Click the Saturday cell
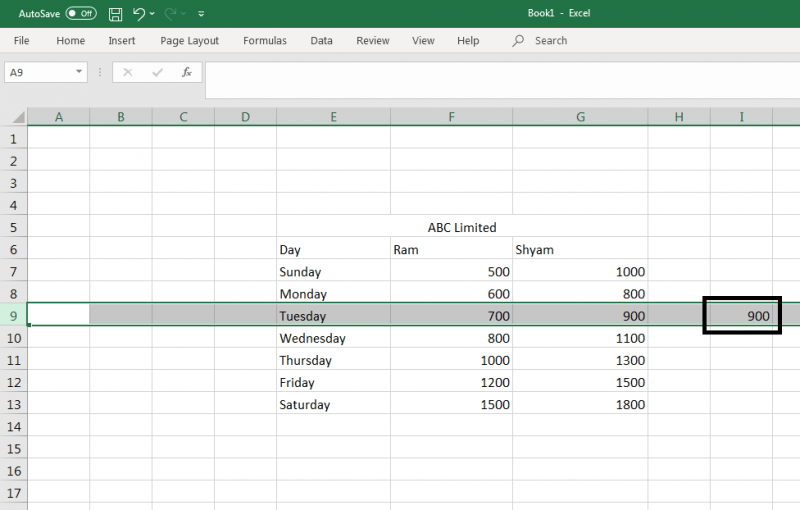 click(x=333, y=404)
